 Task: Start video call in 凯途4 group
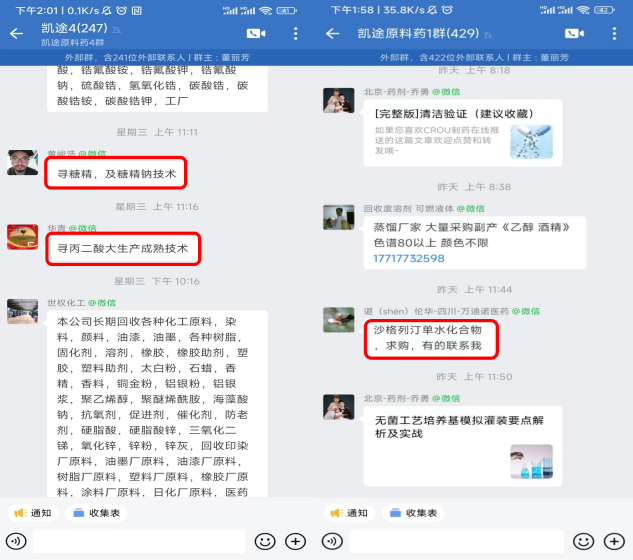pos(256,34)
